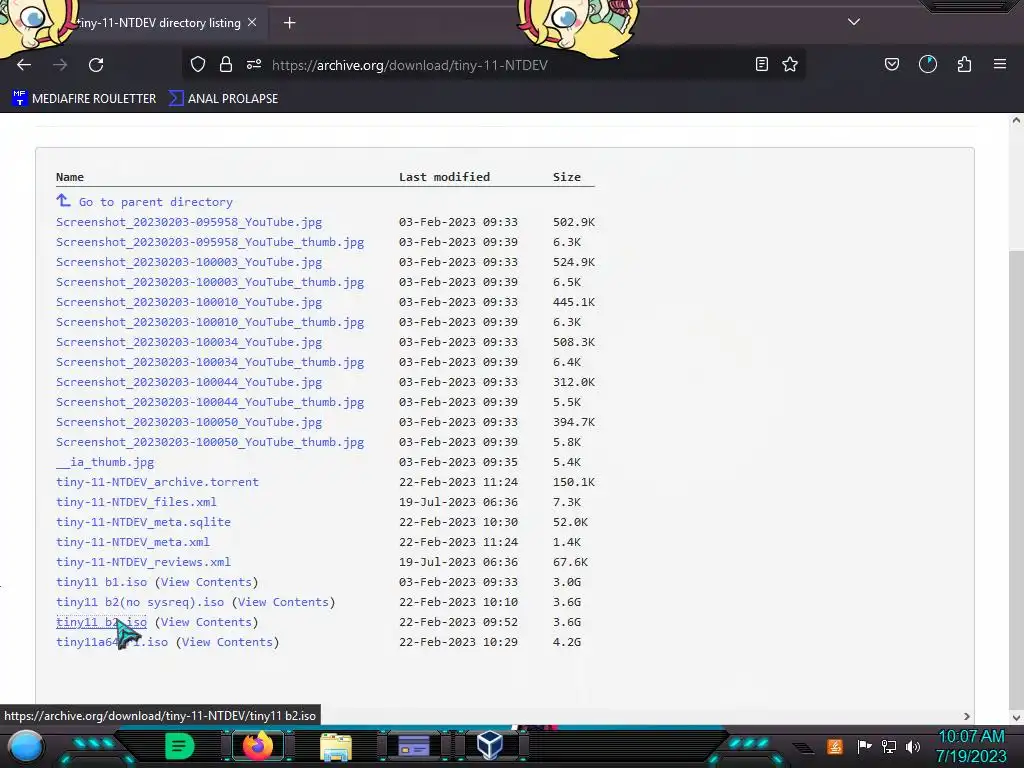Open tiny-11-NTDEV_meta.xml
1024x768 pixels.
coord(133,542)
